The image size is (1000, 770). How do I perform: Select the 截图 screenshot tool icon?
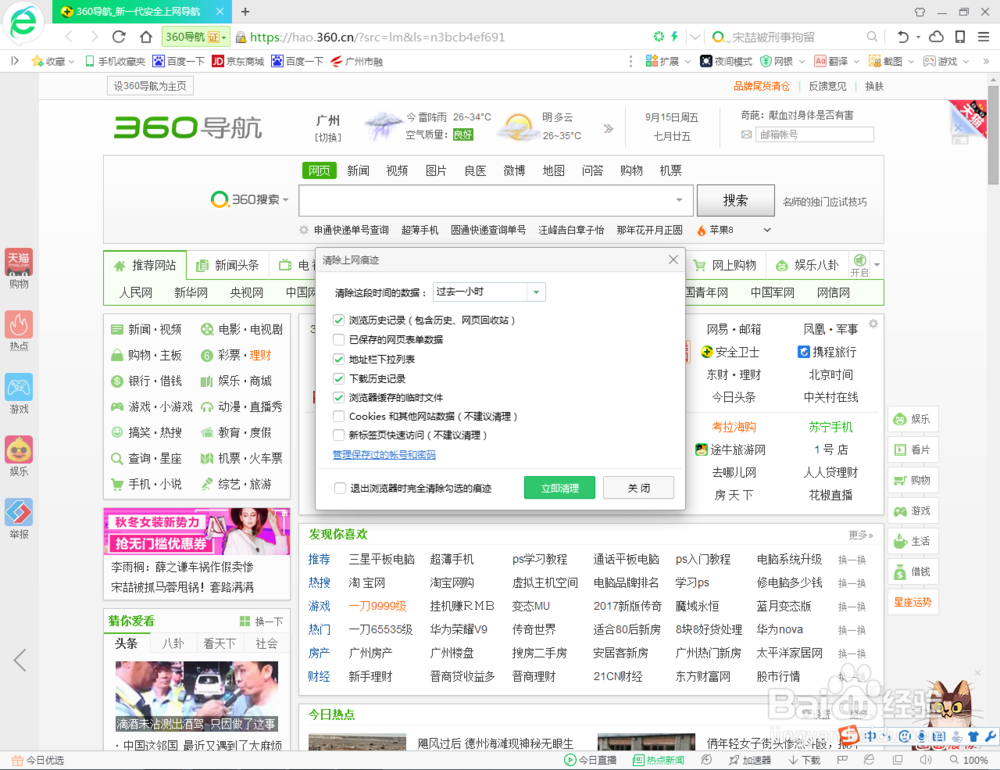tap(872, 61)
